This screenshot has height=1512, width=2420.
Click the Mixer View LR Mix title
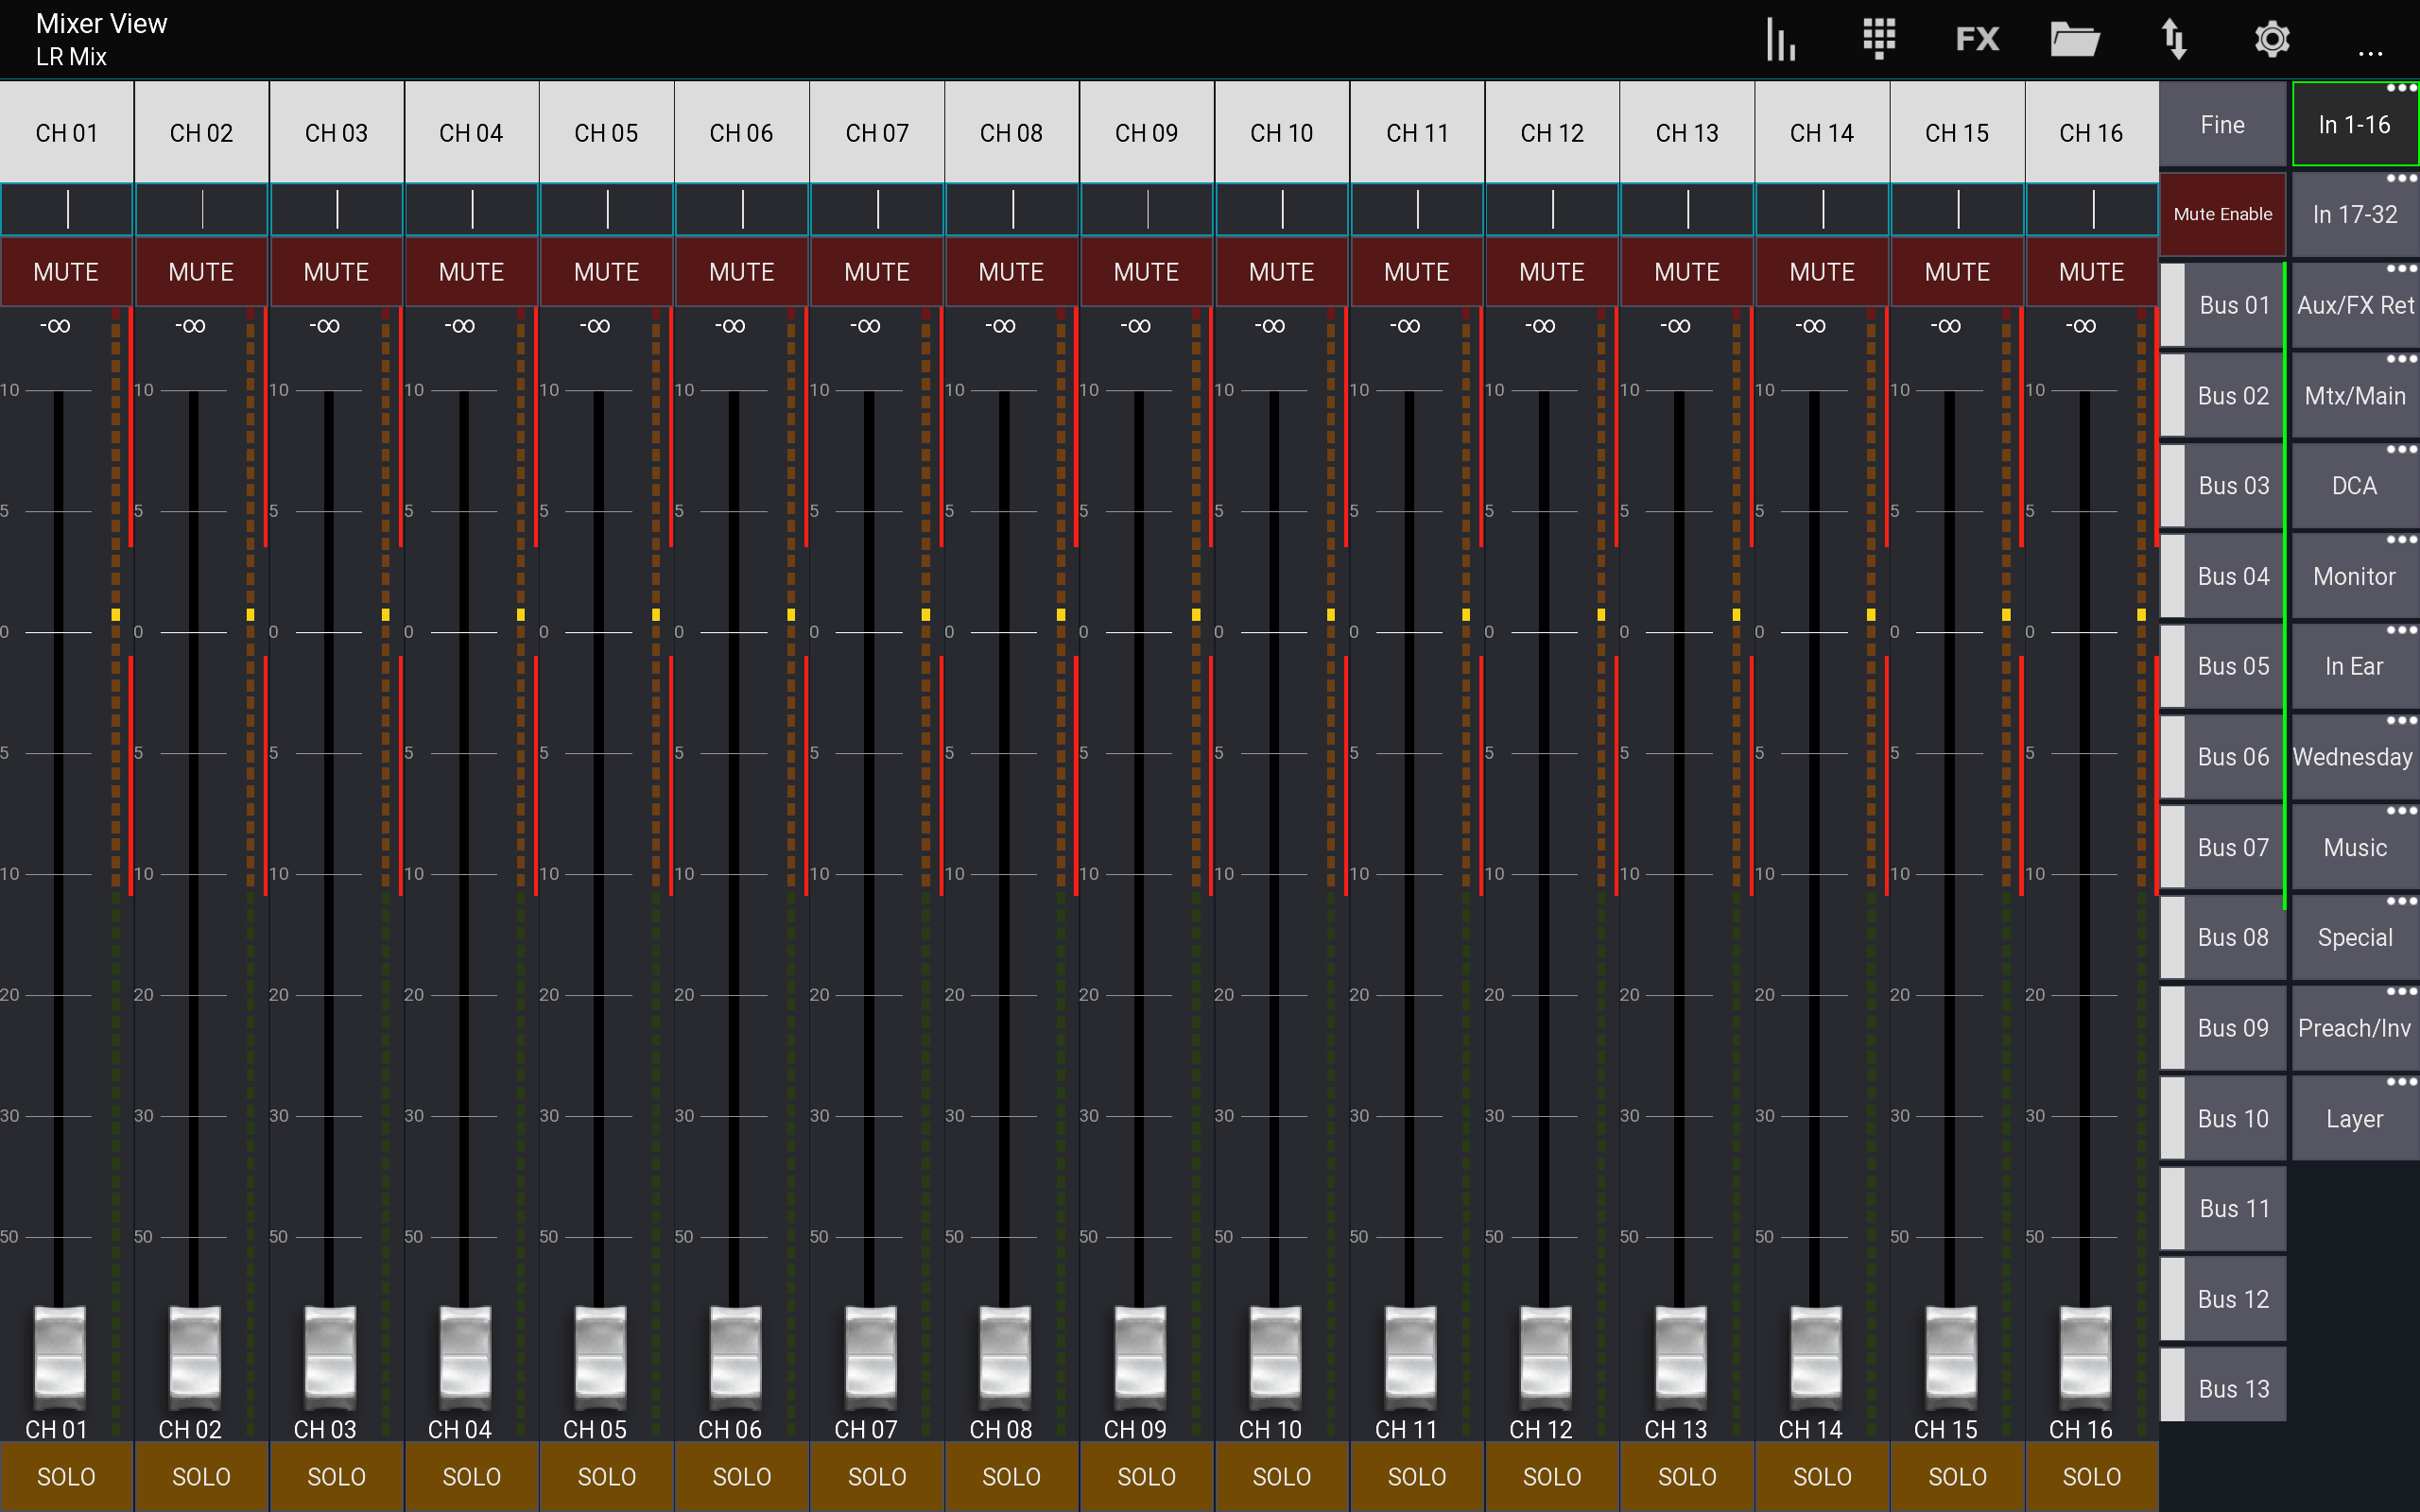[101, 40]
